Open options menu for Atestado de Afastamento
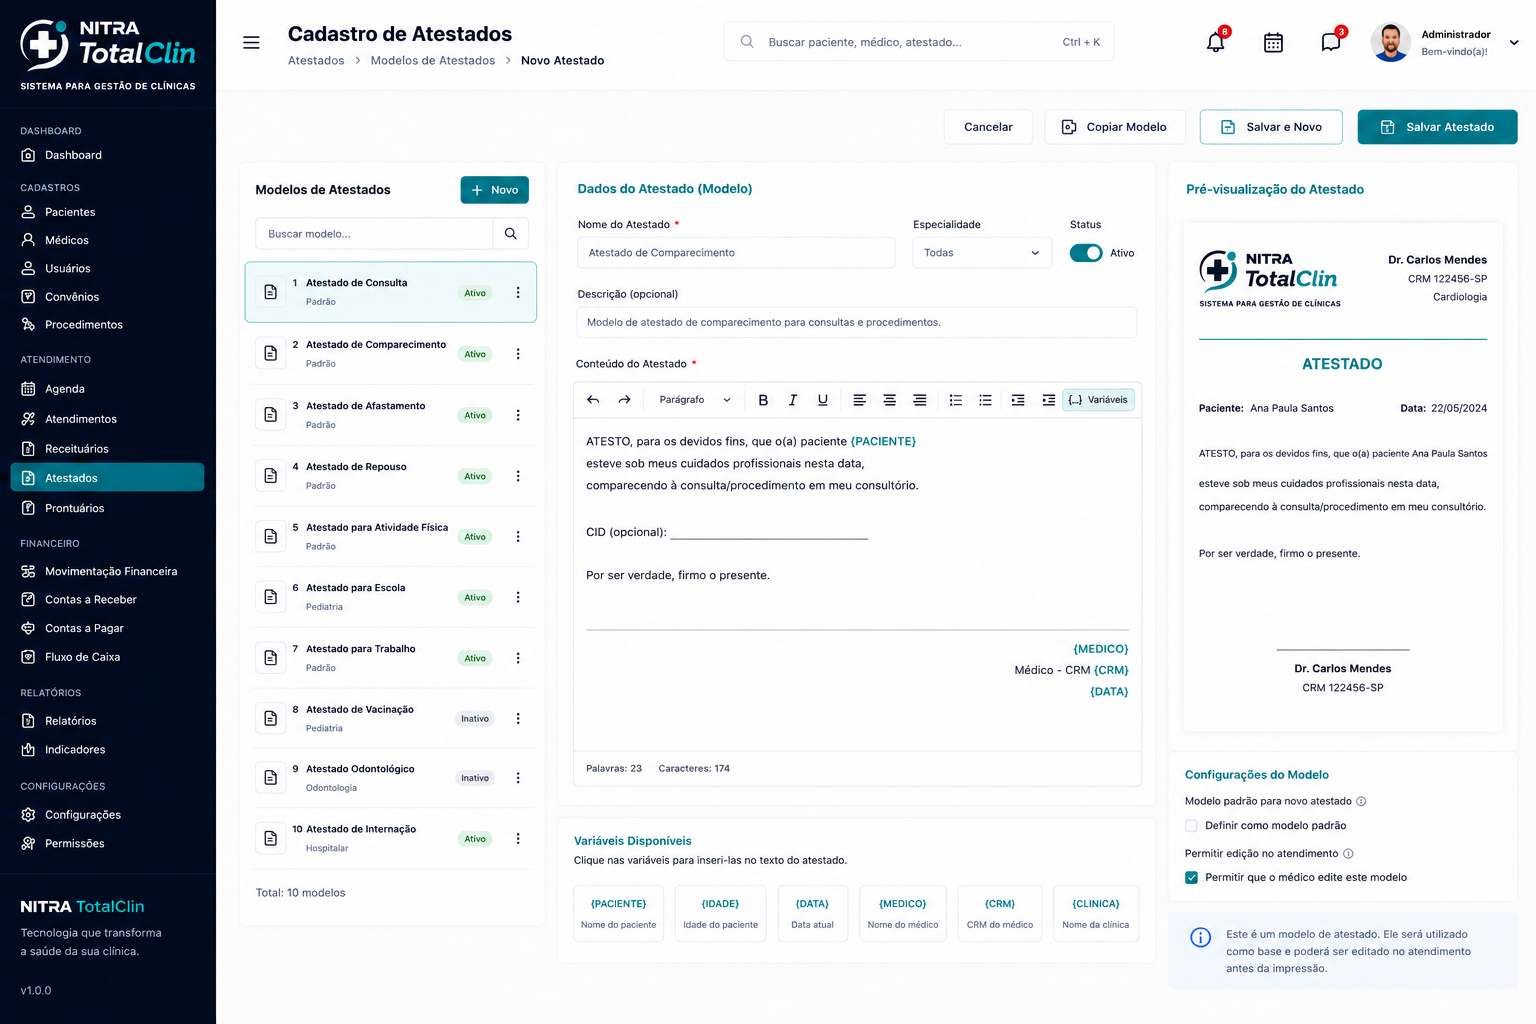This screenshot has height=1024, width=1536. 518,415
